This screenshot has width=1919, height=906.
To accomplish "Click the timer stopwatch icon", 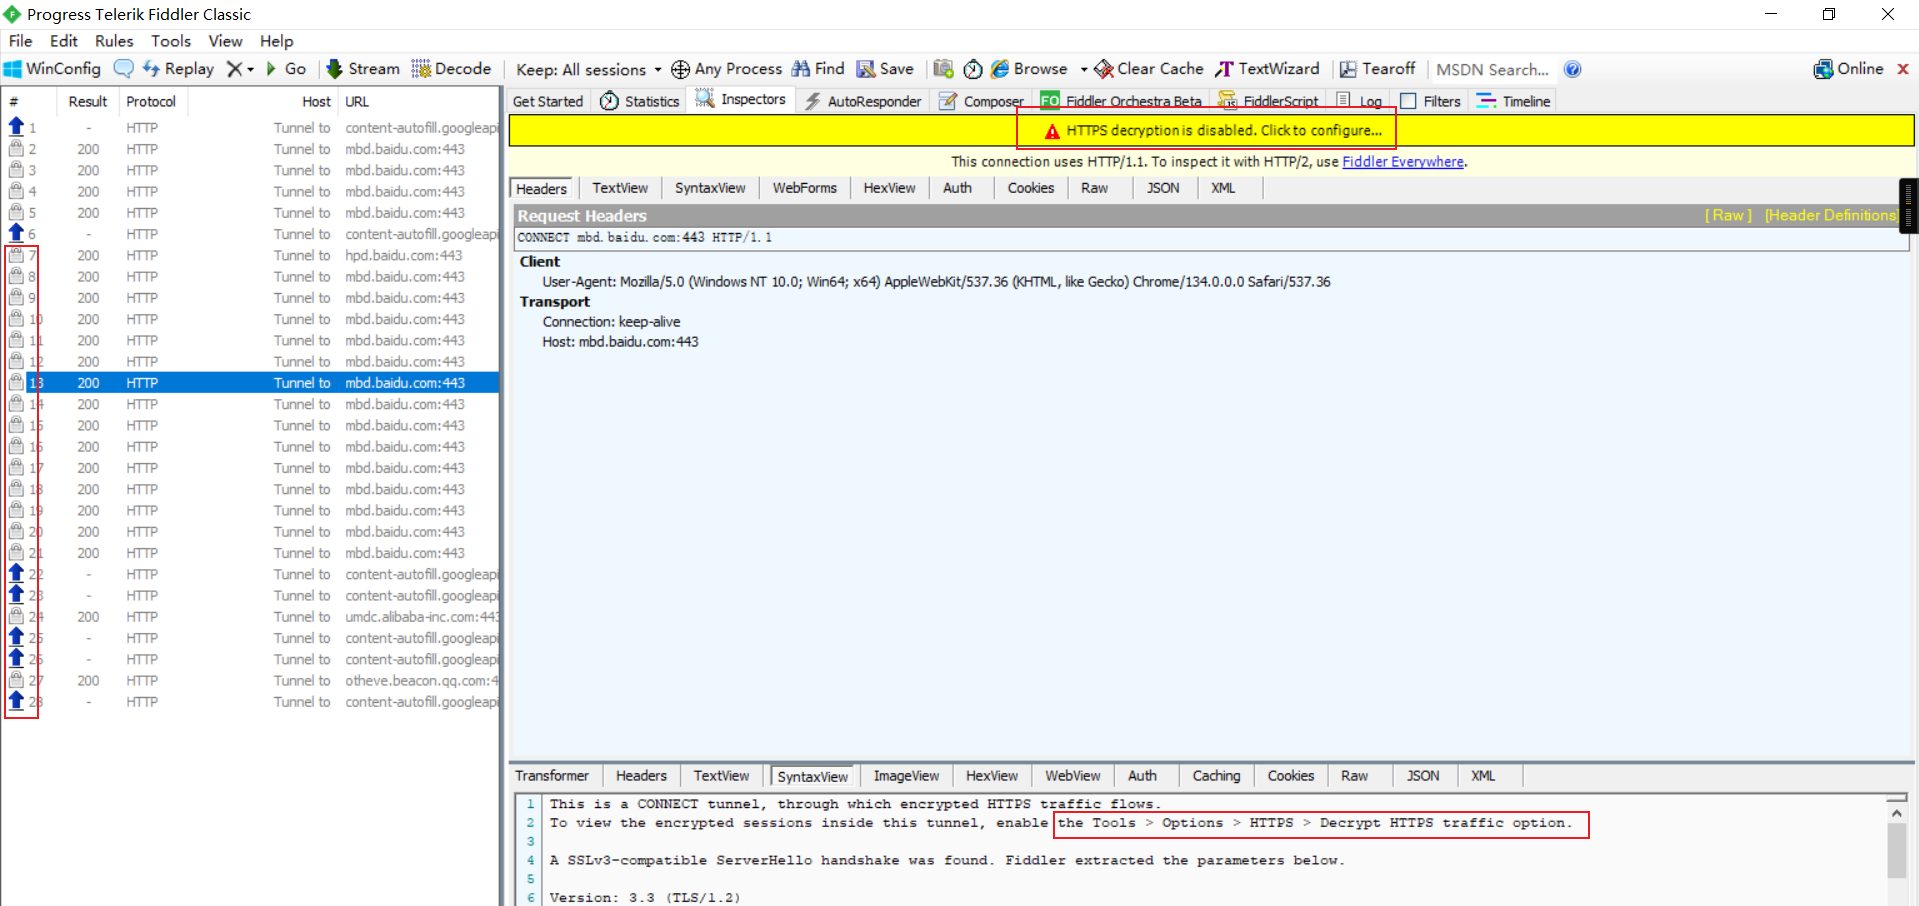I will [972, 69].
